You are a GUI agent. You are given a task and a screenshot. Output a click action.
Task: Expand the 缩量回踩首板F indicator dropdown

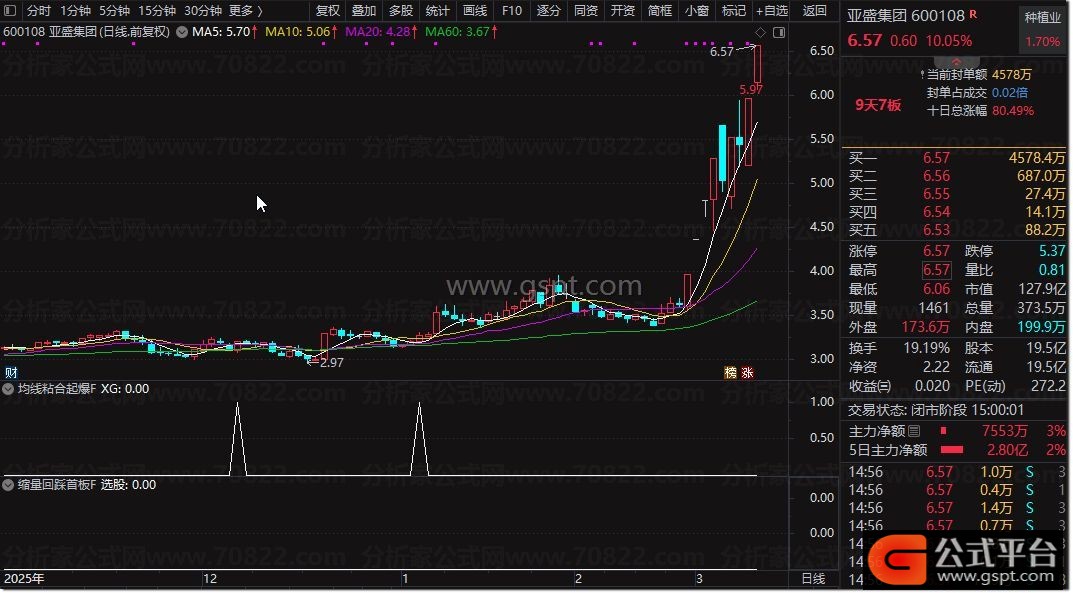(10, 485)
